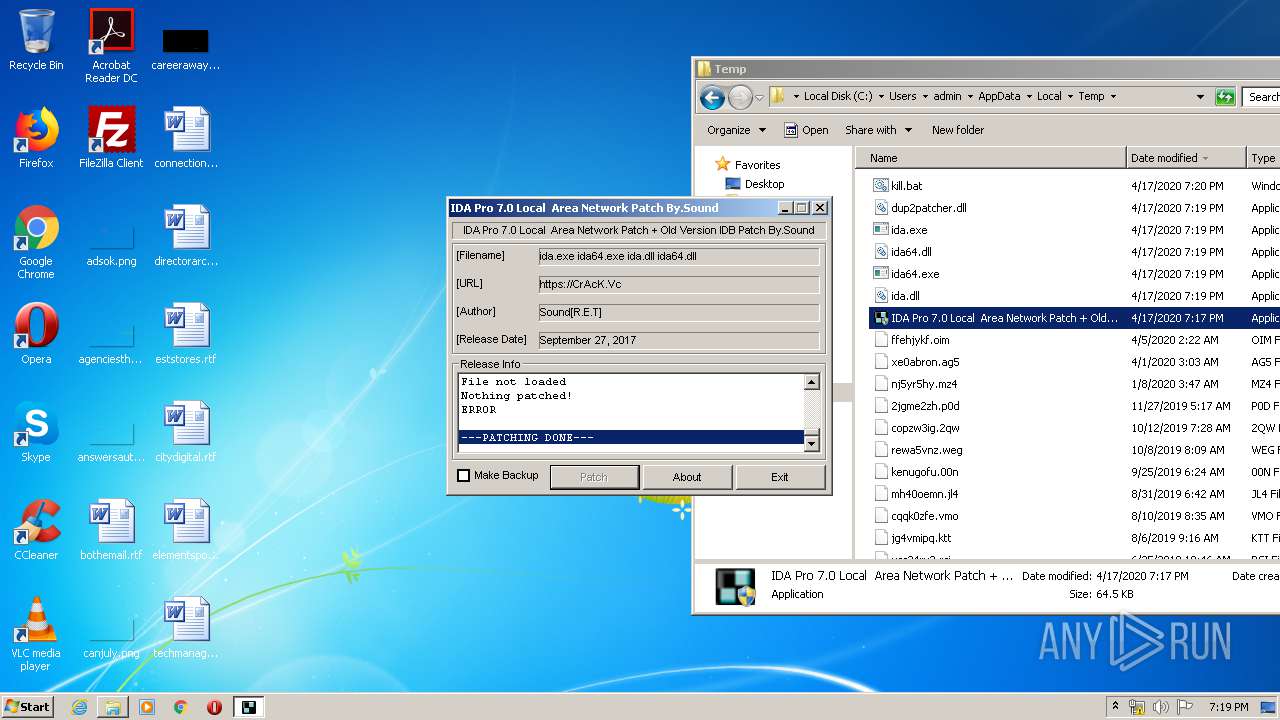Click the Users breadcrumb in address bar
The height and width of the screenshot is (720, 1280).
[x=902, y=97]
